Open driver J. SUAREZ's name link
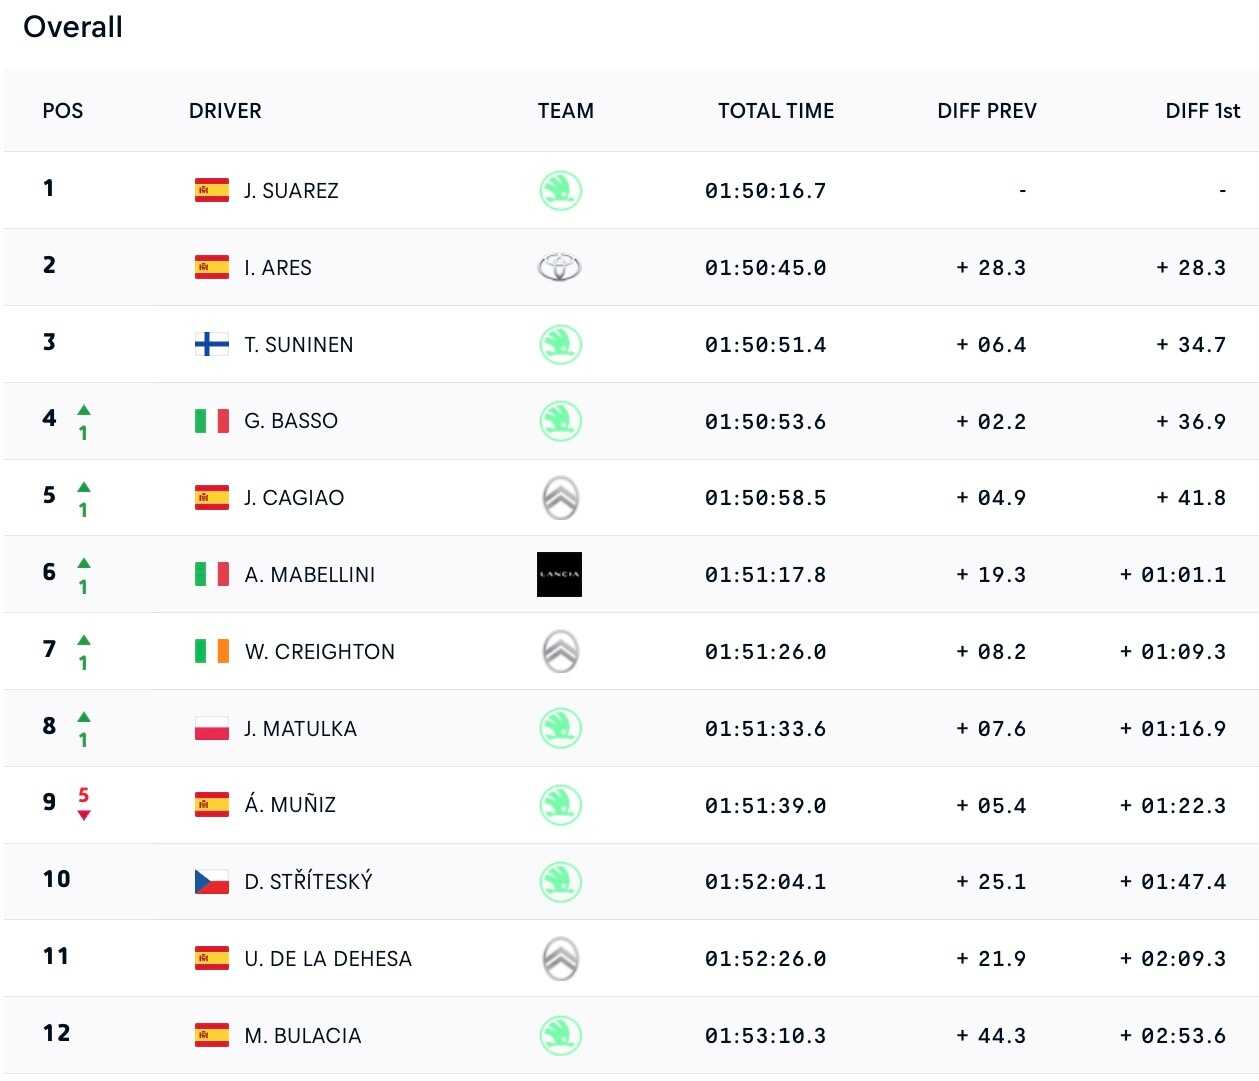The height and width of the screenshot is (1081, 1259). click(x=291, y=190)
